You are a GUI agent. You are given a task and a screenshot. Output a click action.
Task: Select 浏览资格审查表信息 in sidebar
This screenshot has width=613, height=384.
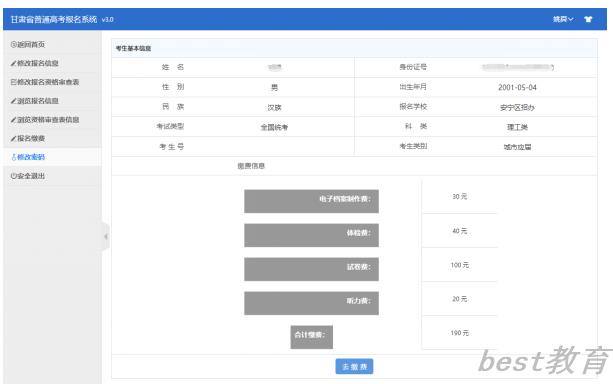[x=45, y=120]
